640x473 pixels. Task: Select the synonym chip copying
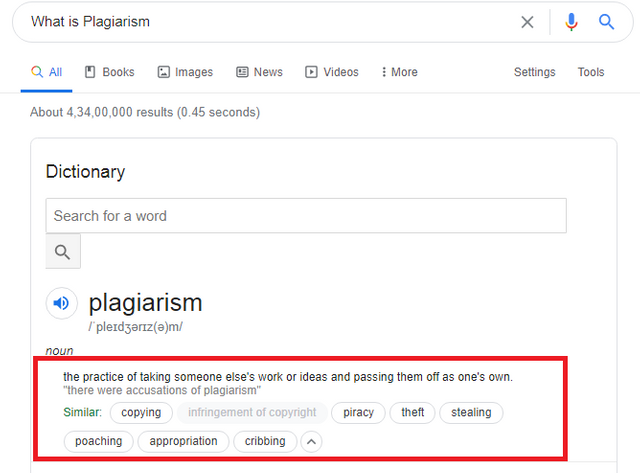tap(141, 413)
